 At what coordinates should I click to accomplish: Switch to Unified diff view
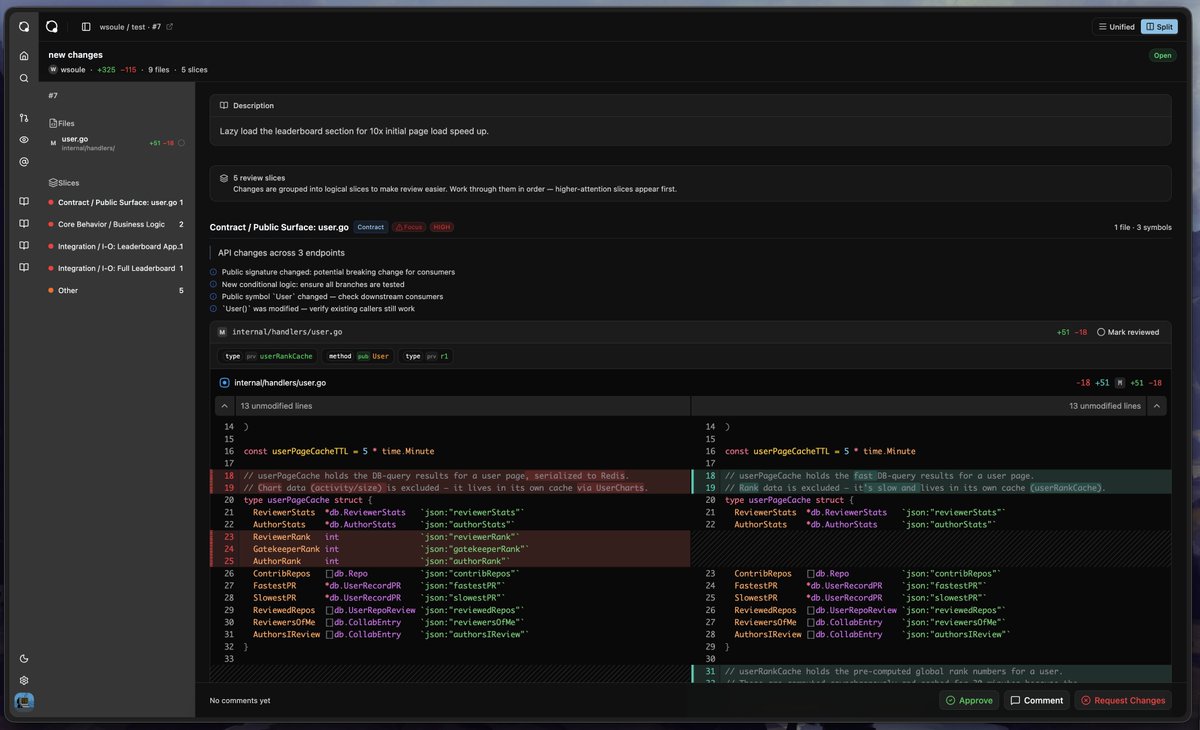[1116, 27]
